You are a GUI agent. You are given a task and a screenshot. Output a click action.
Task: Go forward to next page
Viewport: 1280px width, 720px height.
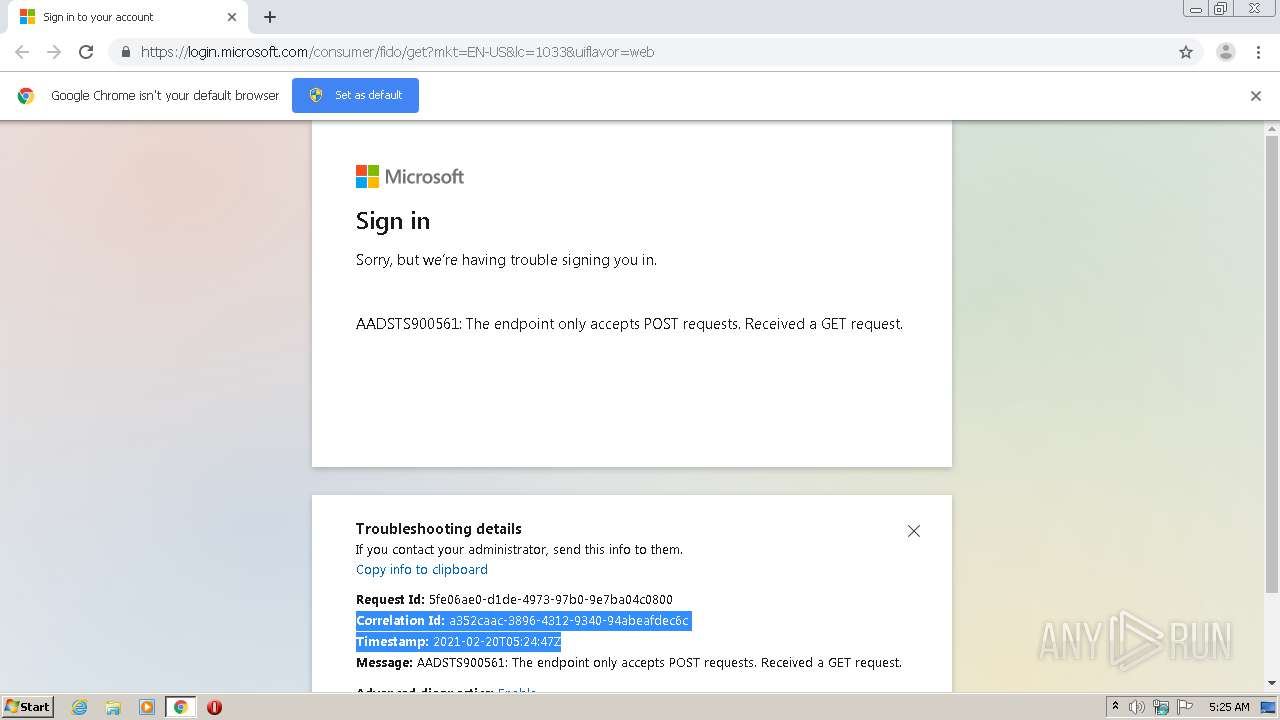(54, 52)
